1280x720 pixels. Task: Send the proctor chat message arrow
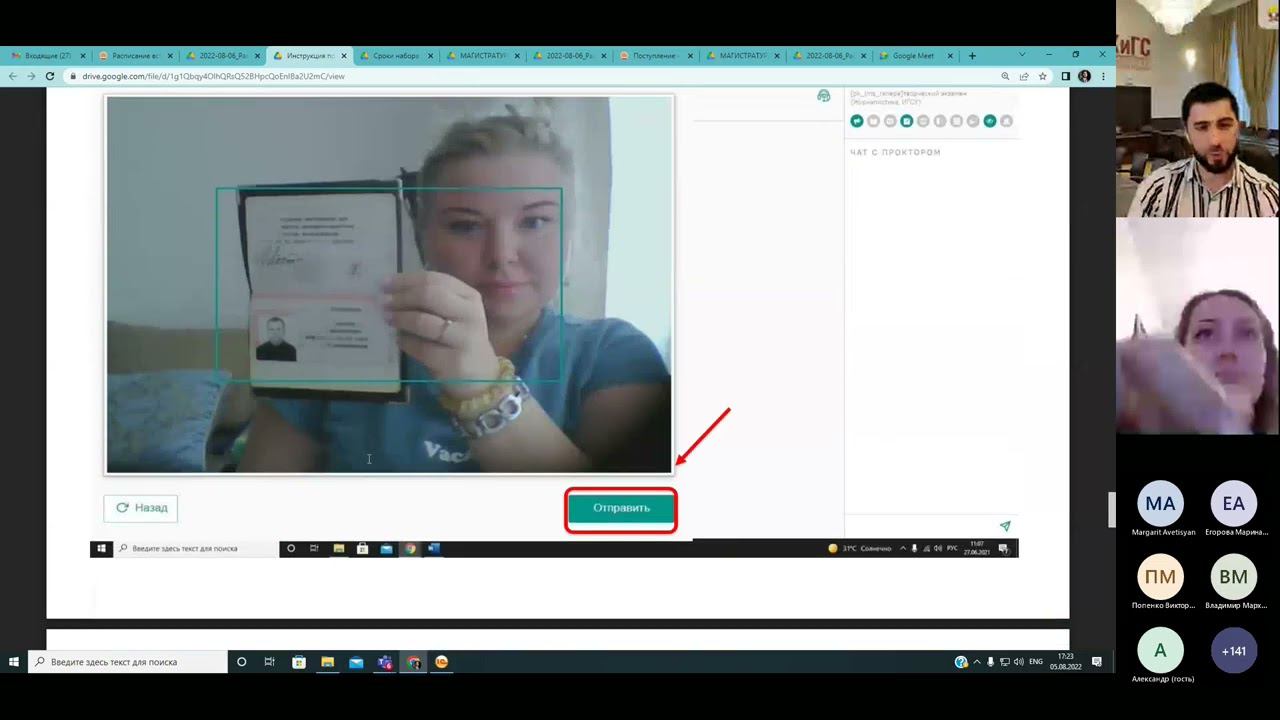1005,526
